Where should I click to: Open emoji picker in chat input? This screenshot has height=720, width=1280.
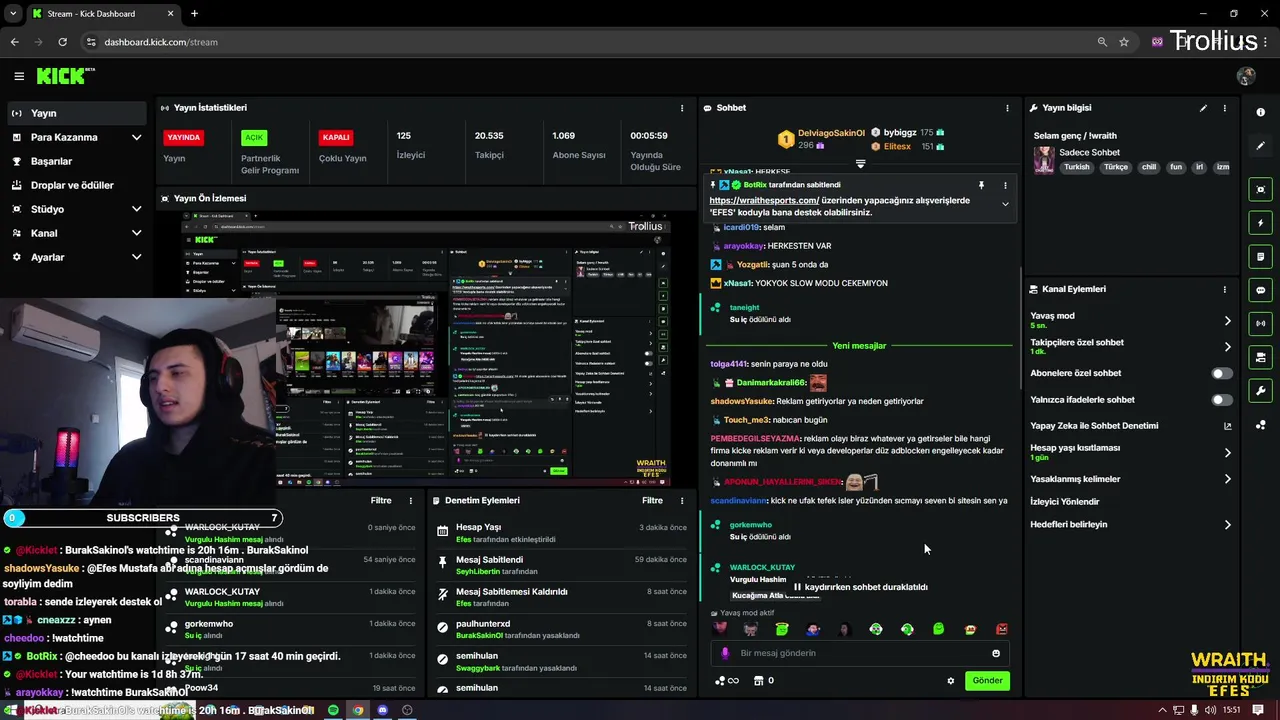996,653
